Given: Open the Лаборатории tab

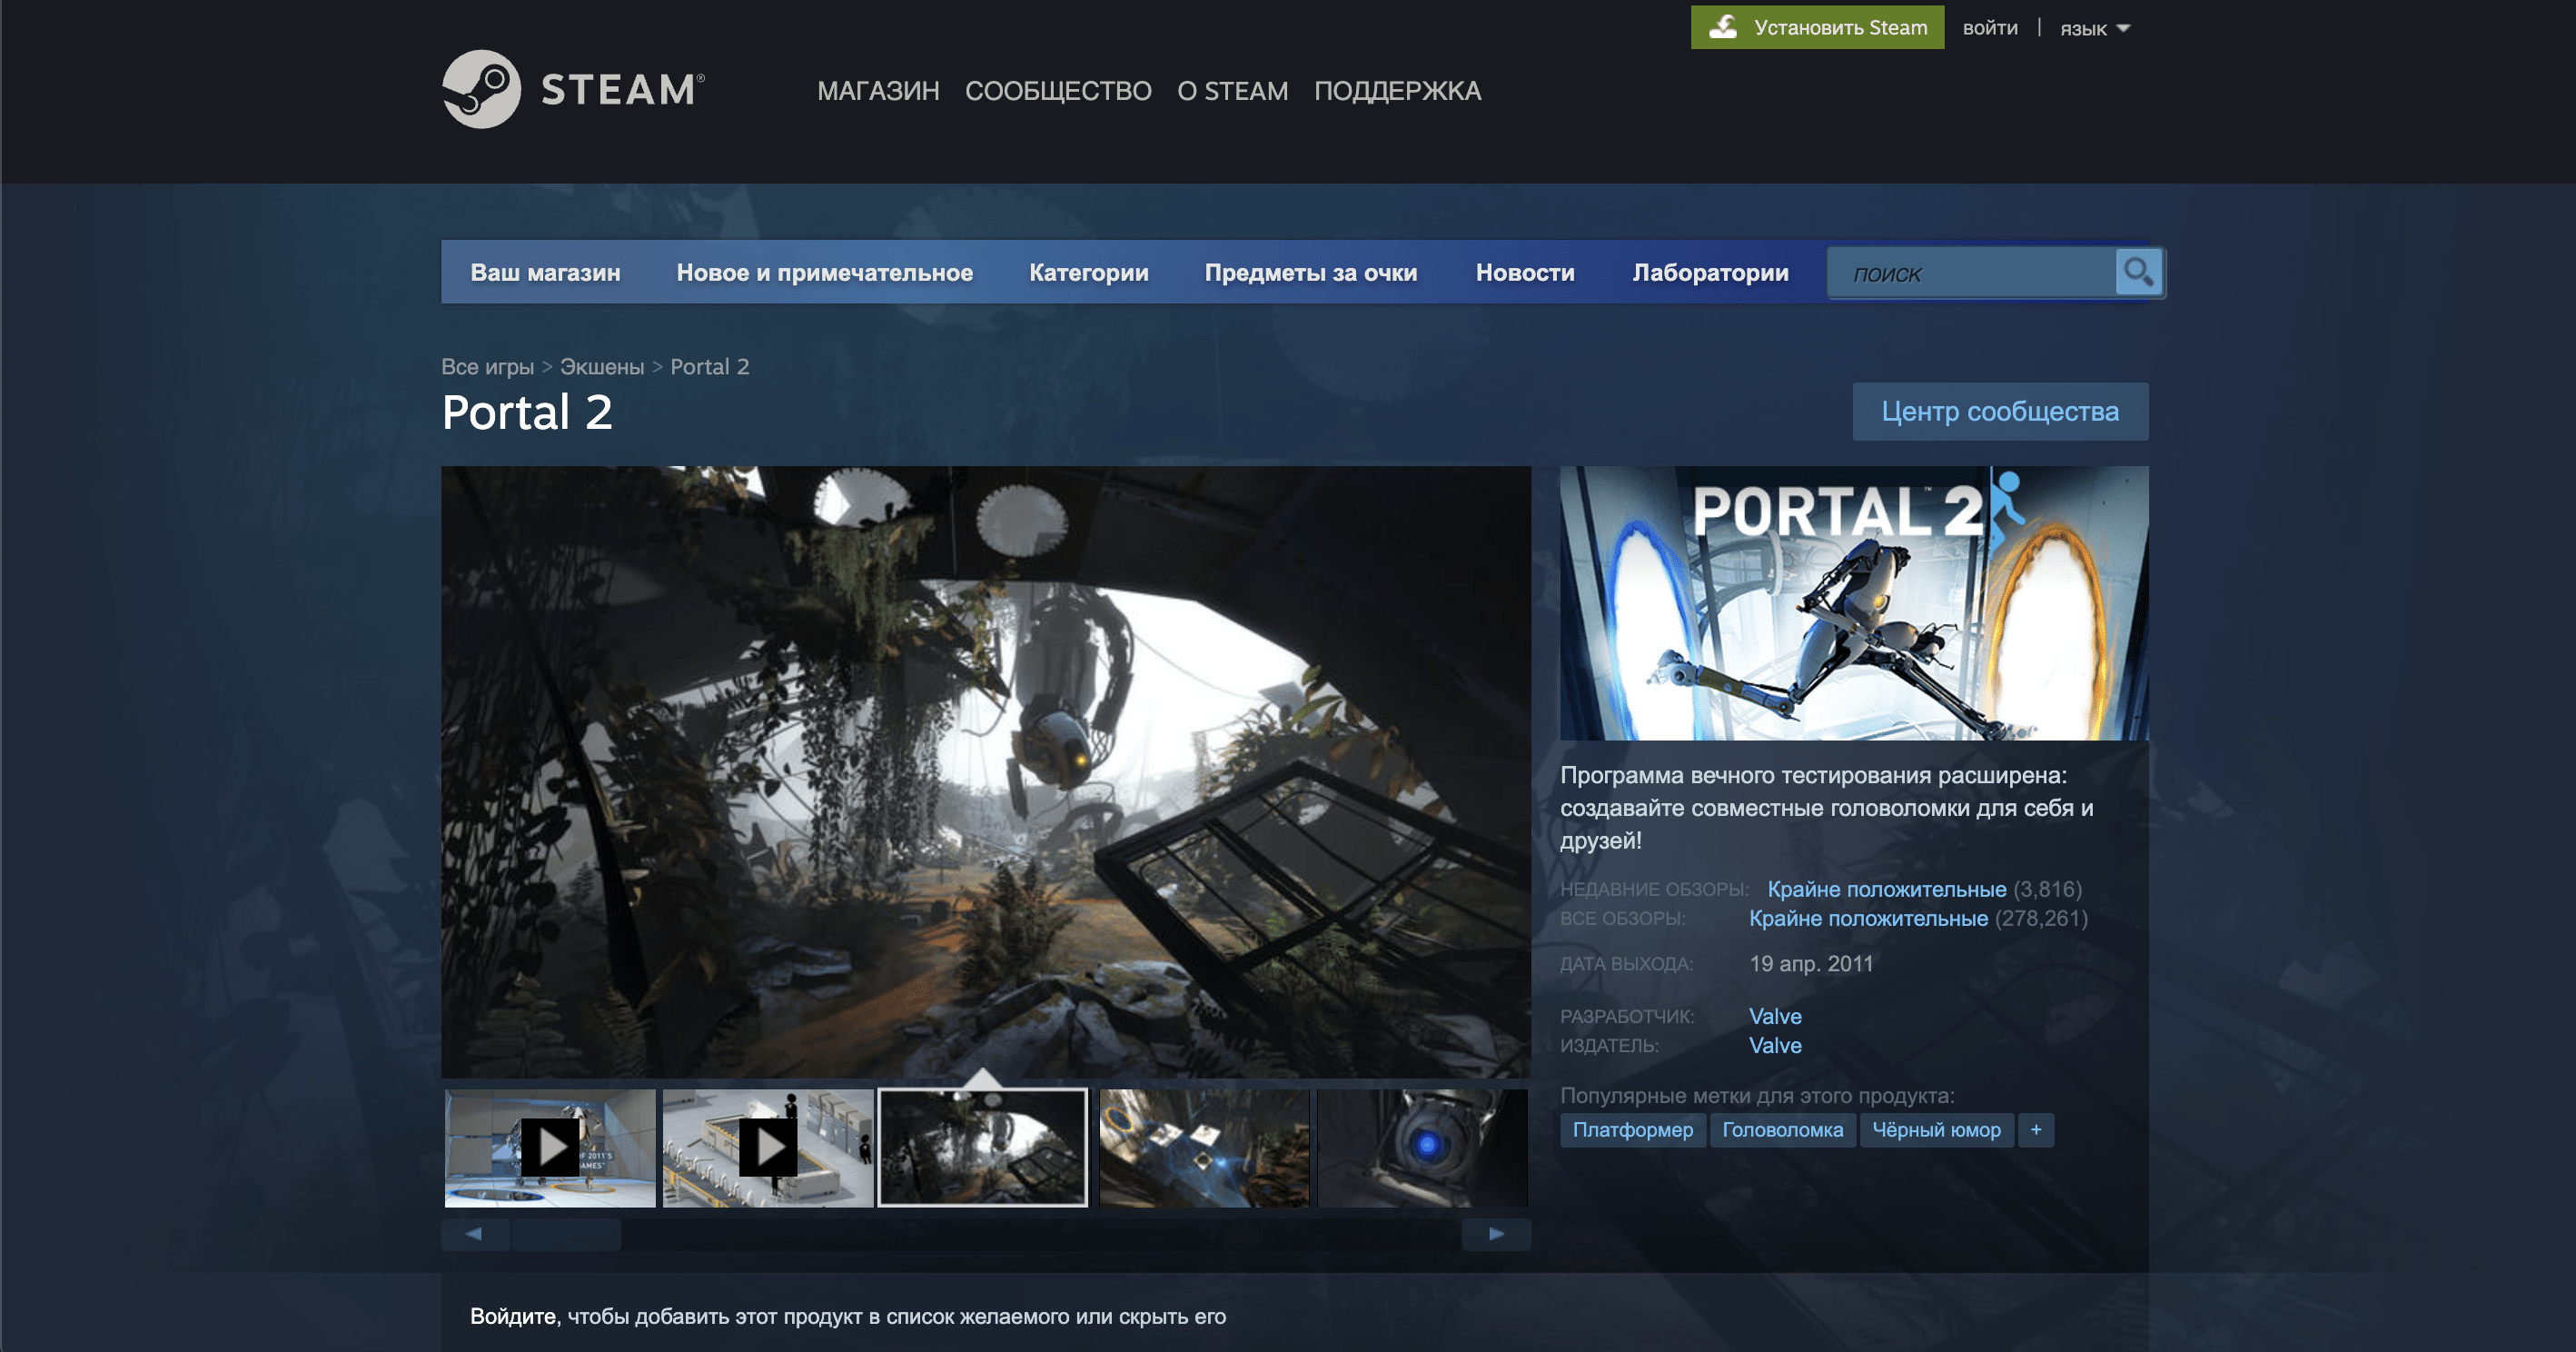Looking at the screenshot, I should click(x=1710, y=272).
